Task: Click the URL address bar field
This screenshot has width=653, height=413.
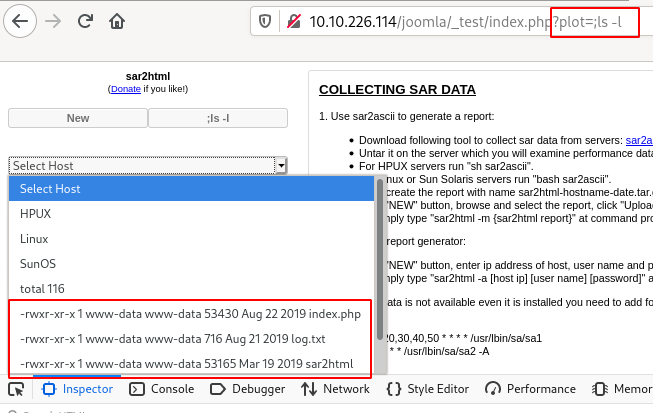Action: [x=420, y=20]
